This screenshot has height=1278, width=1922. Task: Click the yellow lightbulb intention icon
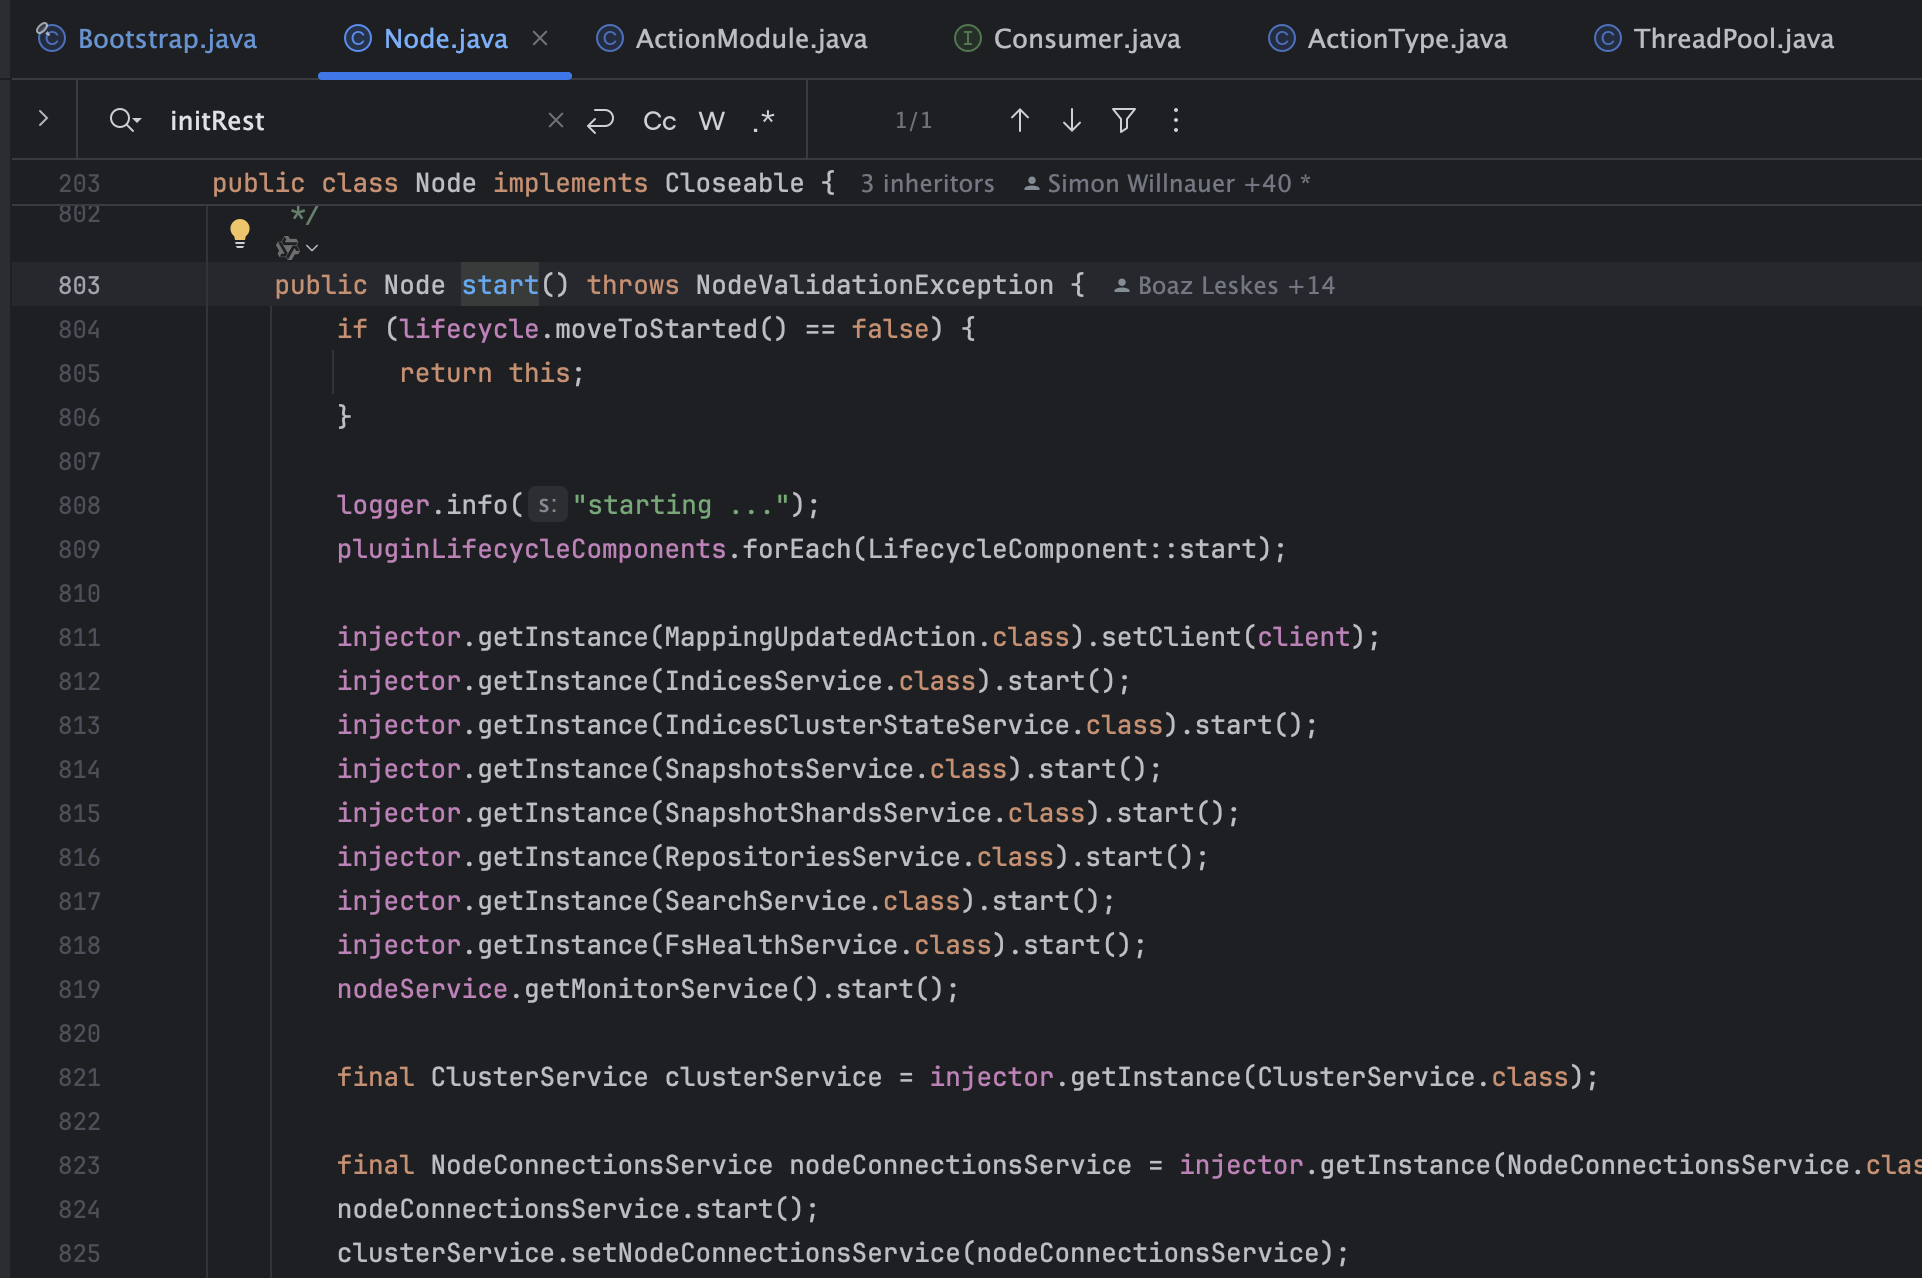(240, 233)
